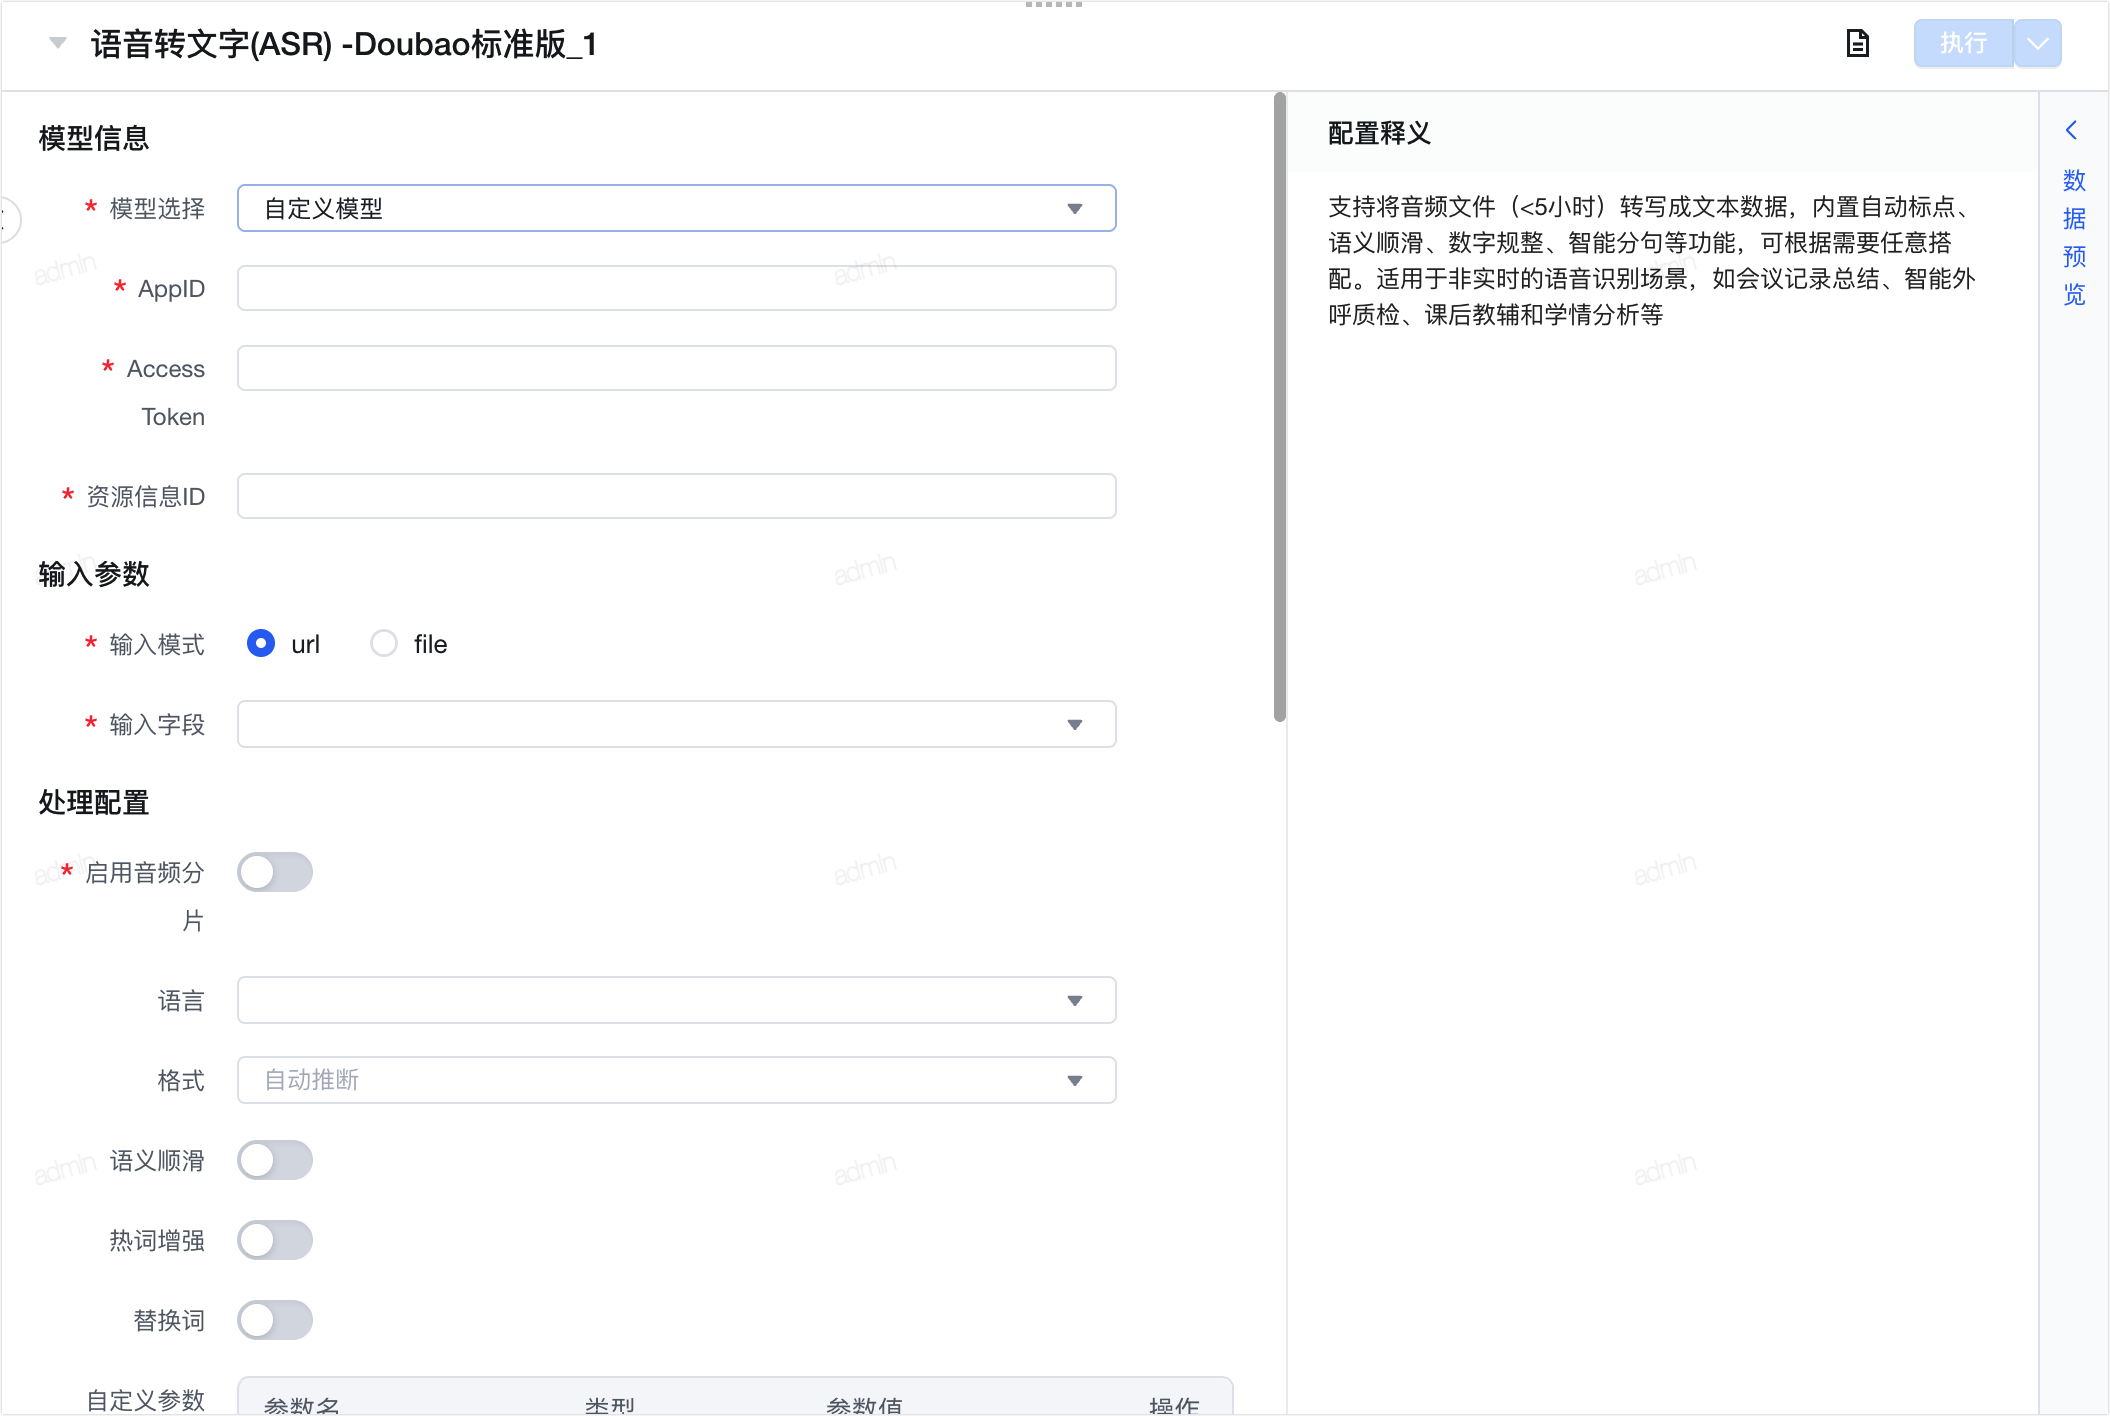
Task: Focus the Access Token input field
Action: point(676,368)
